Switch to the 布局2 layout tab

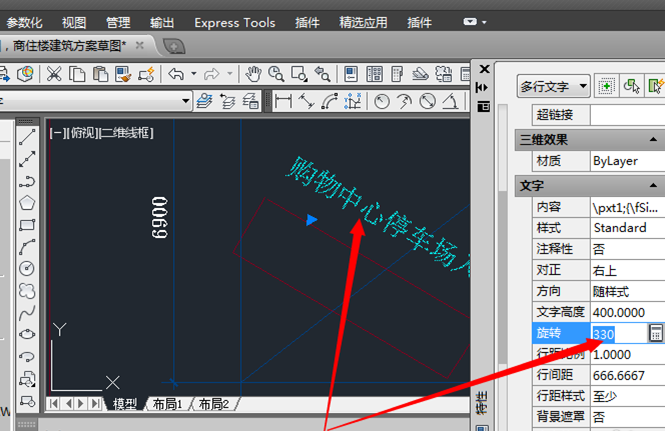[215, 404]
